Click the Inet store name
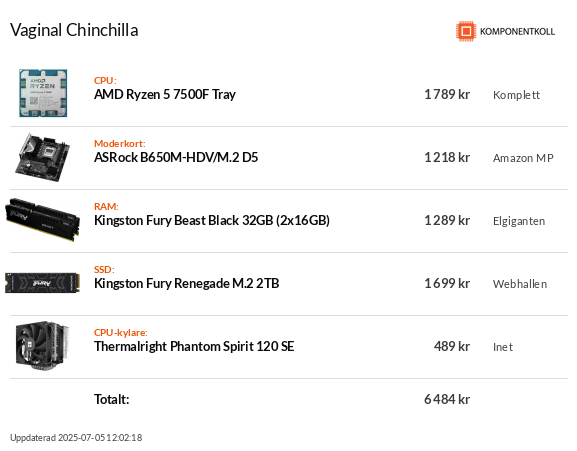 (x=503, y=347)
